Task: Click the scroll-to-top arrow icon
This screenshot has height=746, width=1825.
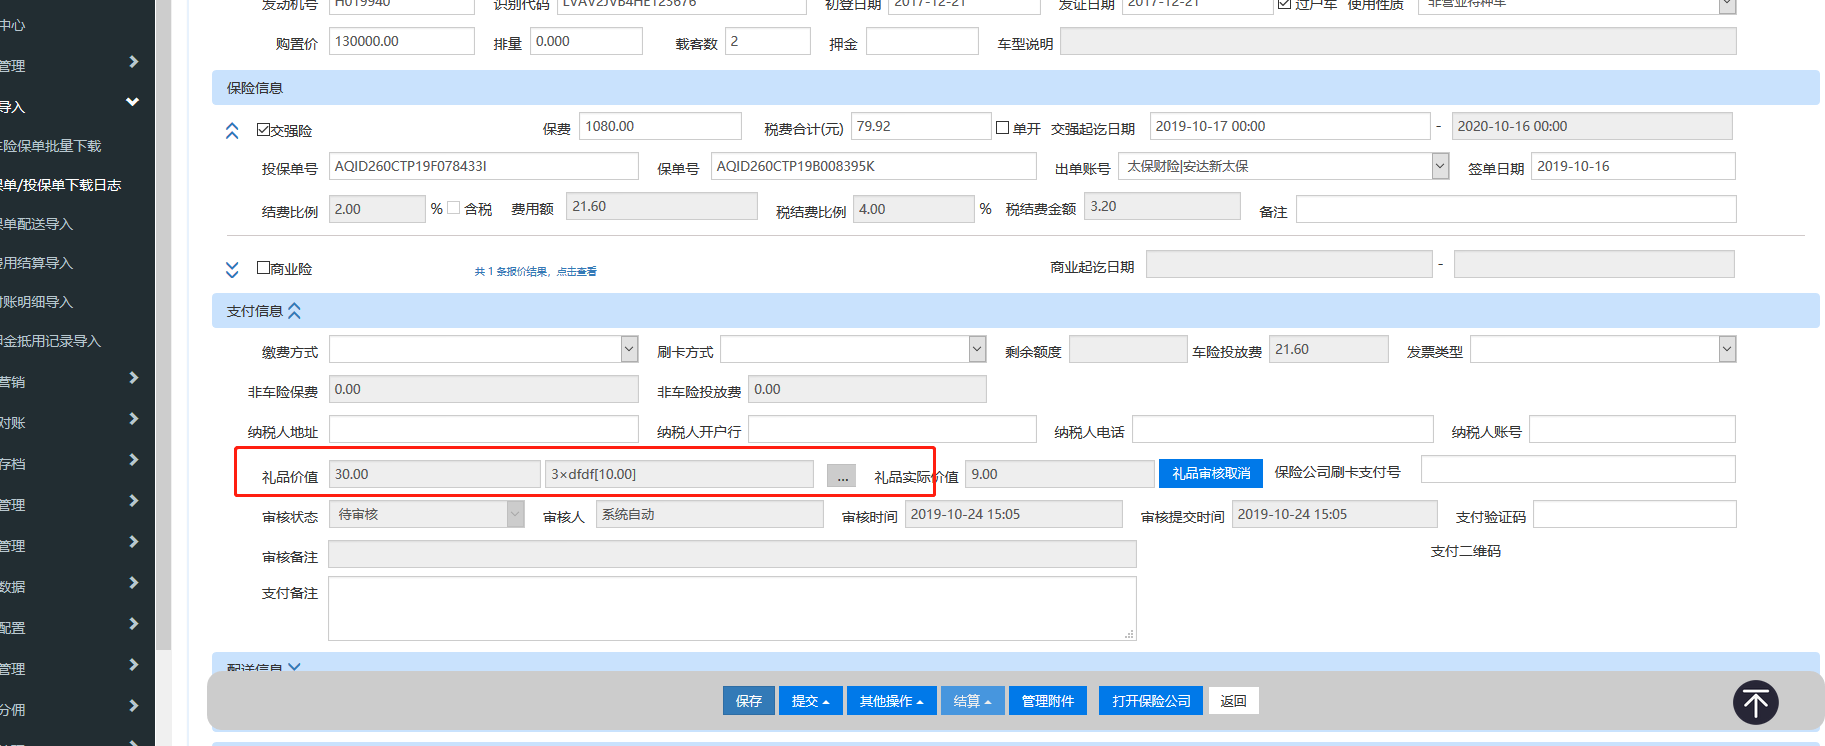Action: click(x=1755, y=702)
